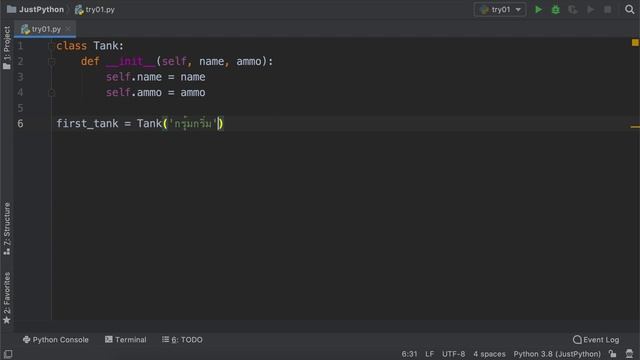The image size is (640, 360).
Task: Change LF line separator setting
Action: [429, 354]
